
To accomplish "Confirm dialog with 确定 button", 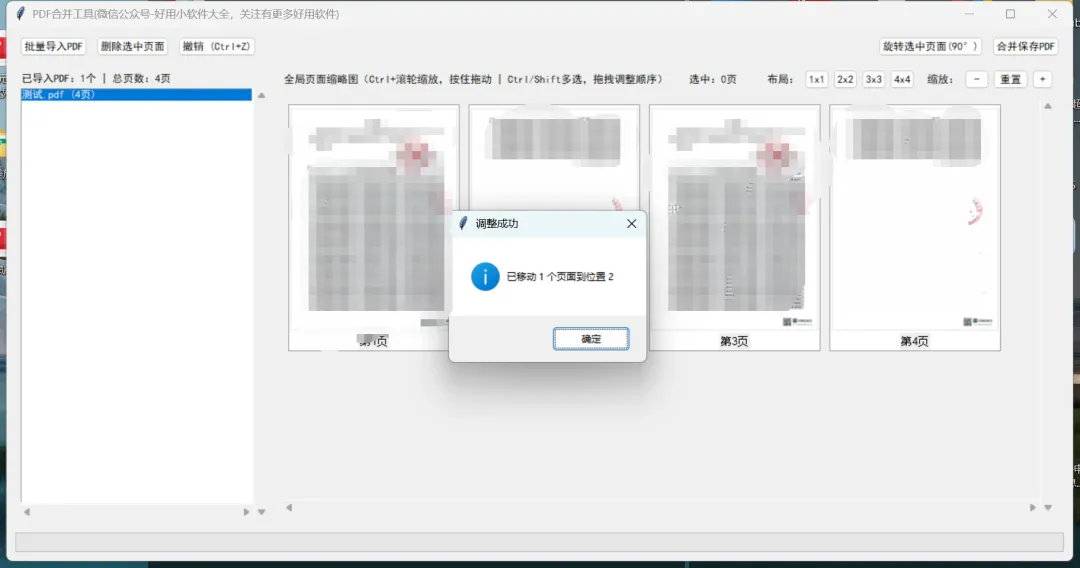I will tap(591, 339).
